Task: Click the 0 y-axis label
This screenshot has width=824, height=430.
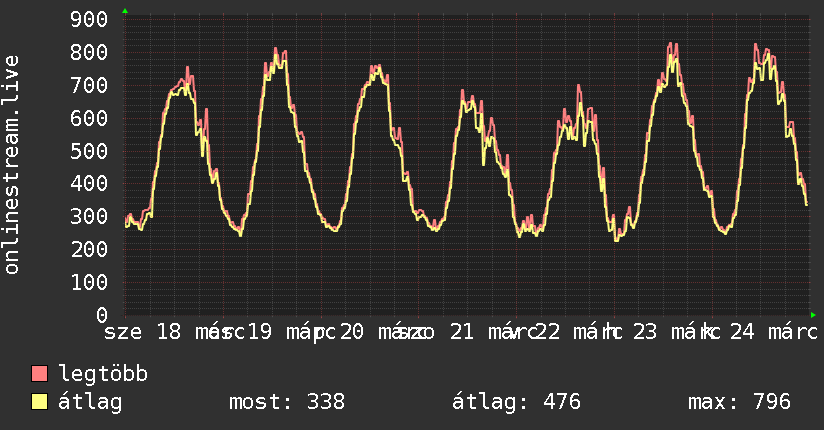Action: [102, 315]
